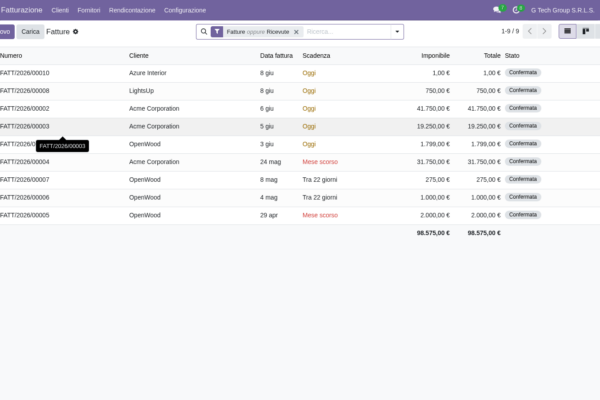Click the purple filter funnel icon
Screen dimensions: 600x400
tap(217, 32)
